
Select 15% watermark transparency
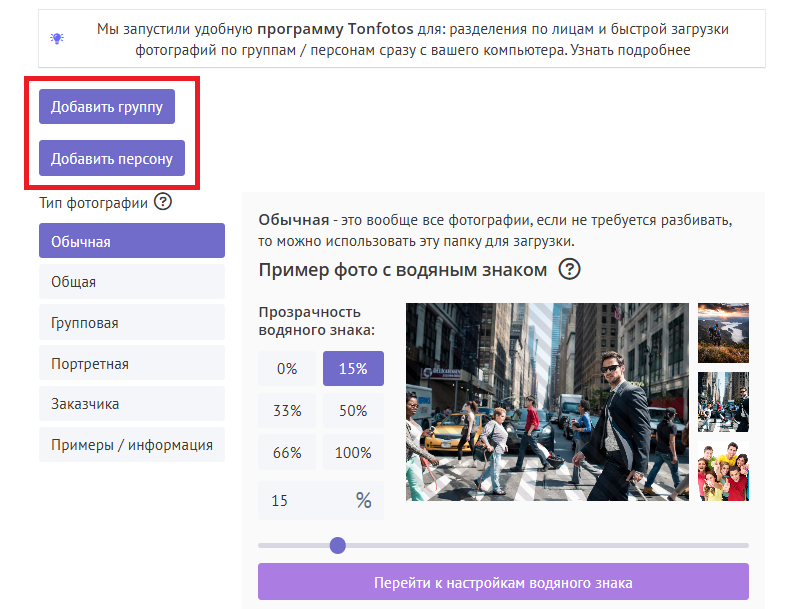(x=353, y=368)
